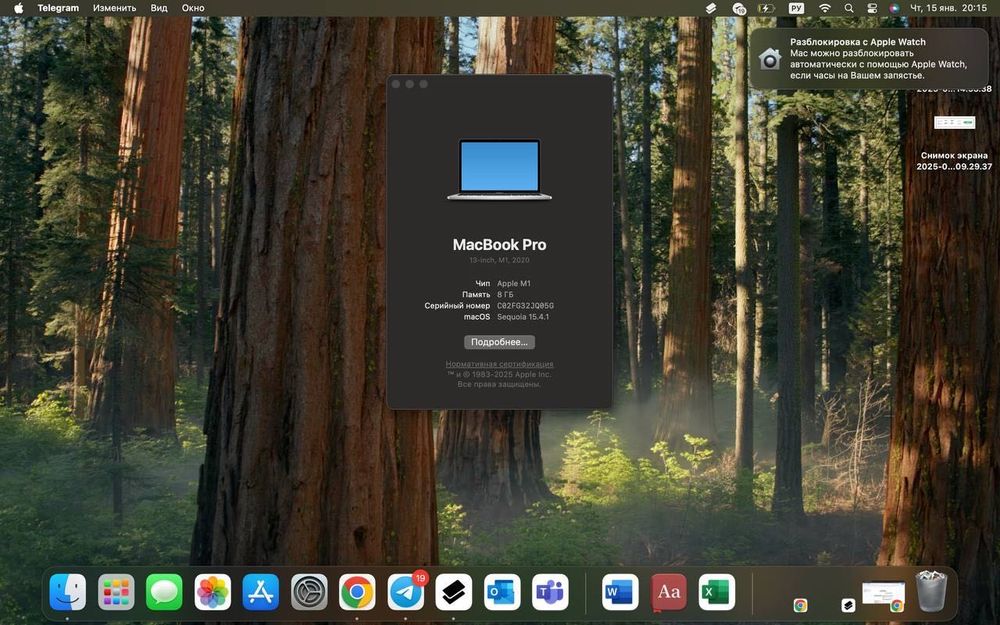Open System Settings gear in the Dock
1000x625 pixels.
pos(309,592)
